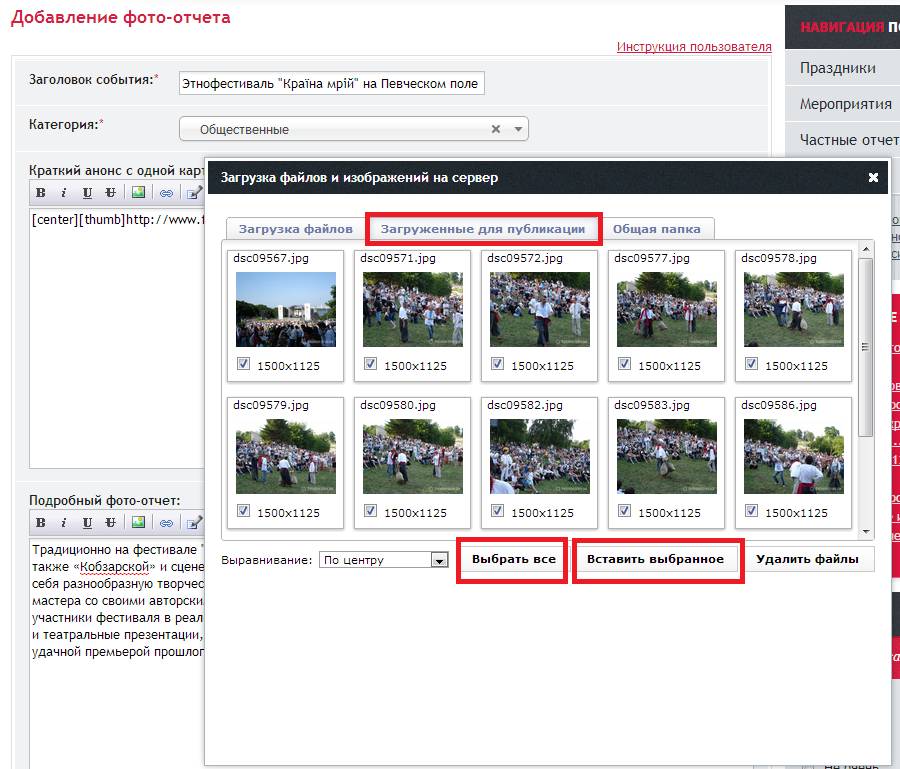Viewport: 900px width, 769px height.
Task: Open «Инструкция пользователя» link
Action: click(x=693, y=46)
